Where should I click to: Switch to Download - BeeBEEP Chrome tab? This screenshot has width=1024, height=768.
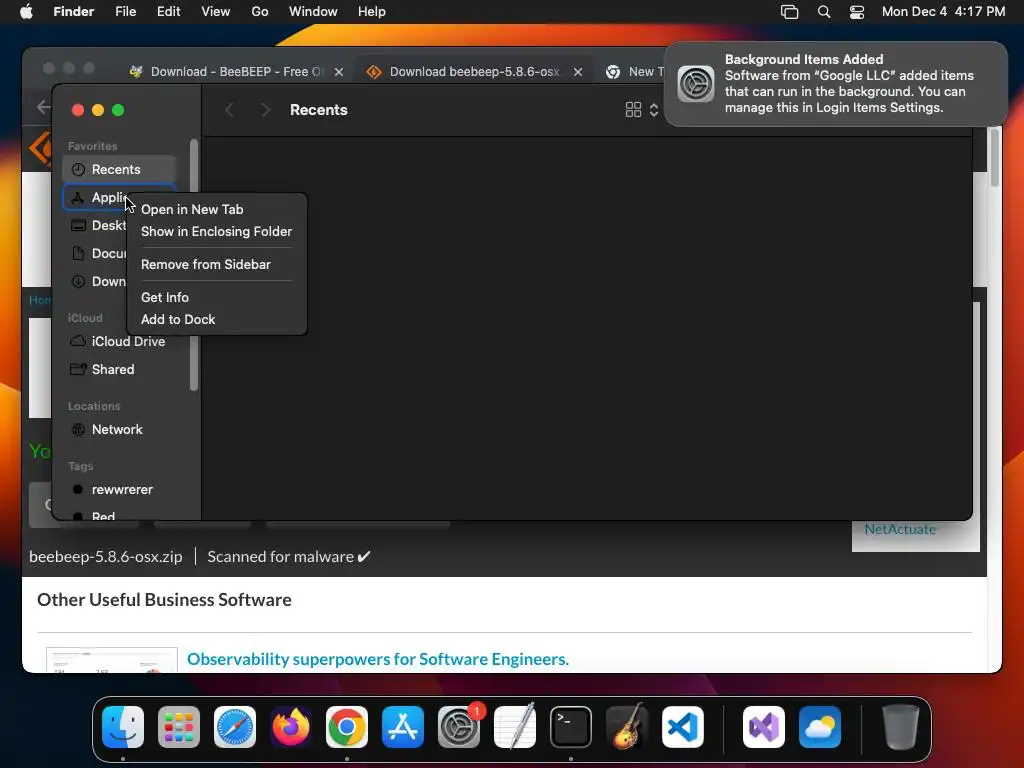[236, 72]
